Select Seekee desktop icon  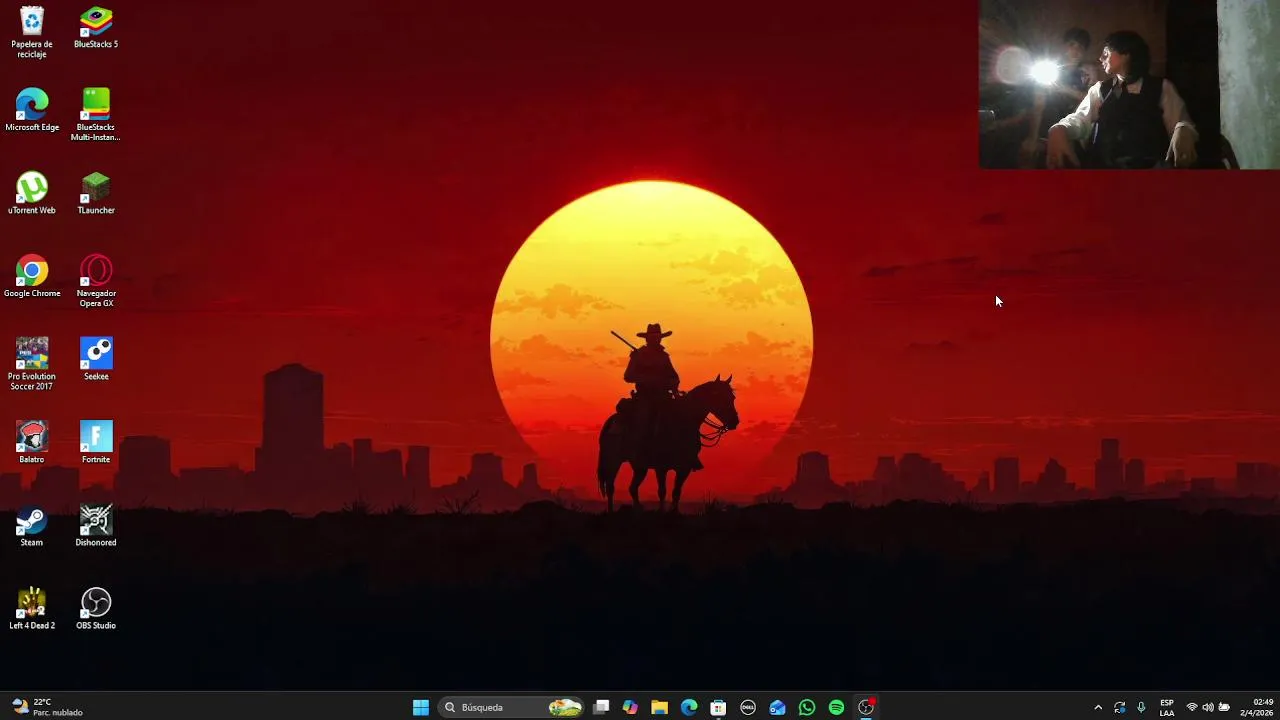point(96,360)
